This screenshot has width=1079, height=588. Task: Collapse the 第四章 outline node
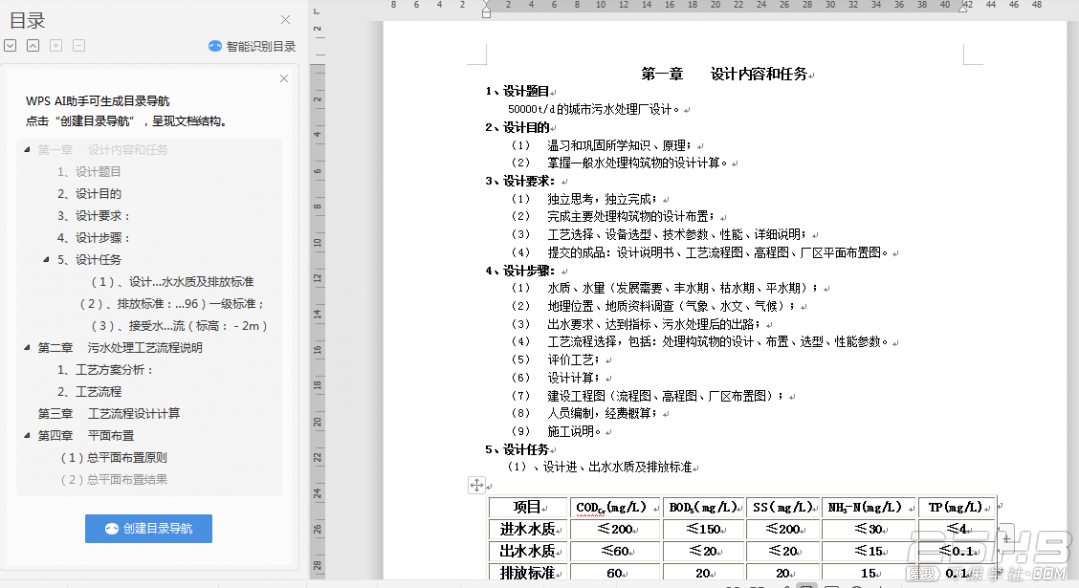click(27, 435)
